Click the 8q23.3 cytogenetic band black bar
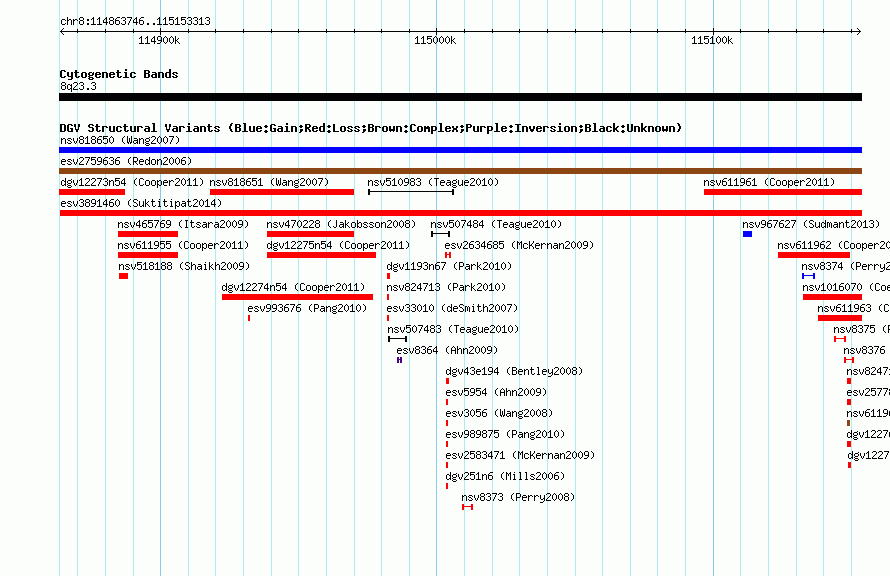The height and width of the screenshot is (576, 890). [460, 97]
